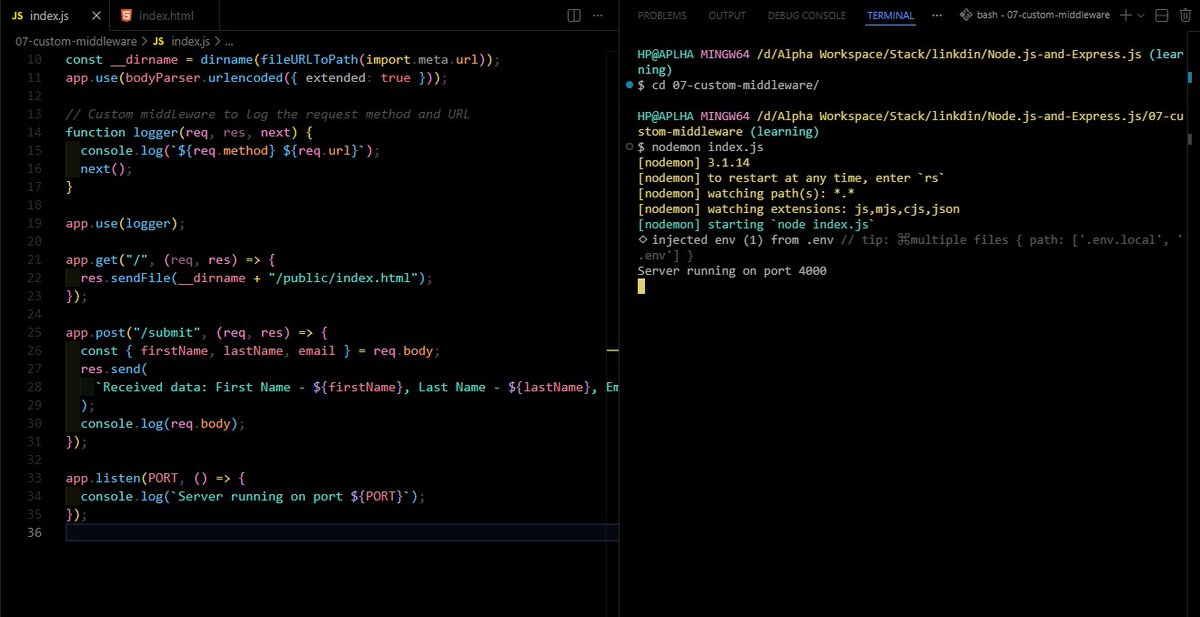
Task: Click the bash - 07-custom-middleware terminal label
Action: pyautogui.click(x=1044, y=15)
